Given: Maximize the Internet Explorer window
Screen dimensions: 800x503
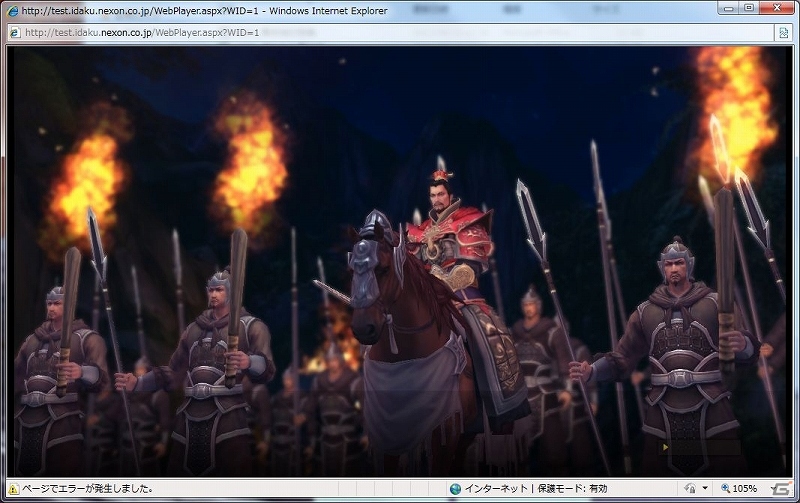Looking at the screenshot, I should [748, 8].
